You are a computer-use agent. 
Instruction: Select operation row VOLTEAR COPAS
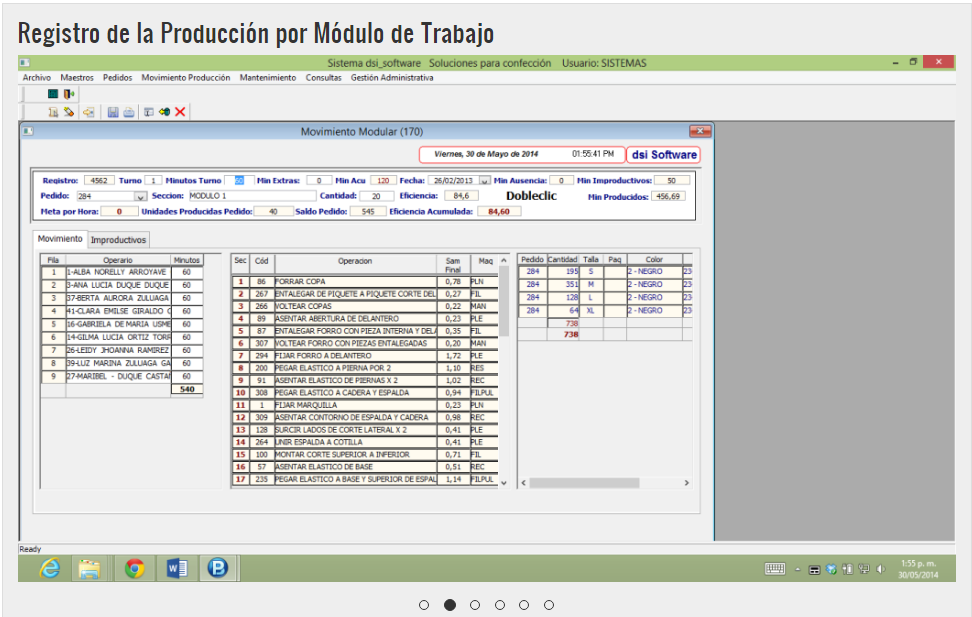click(x=366, y=306)
